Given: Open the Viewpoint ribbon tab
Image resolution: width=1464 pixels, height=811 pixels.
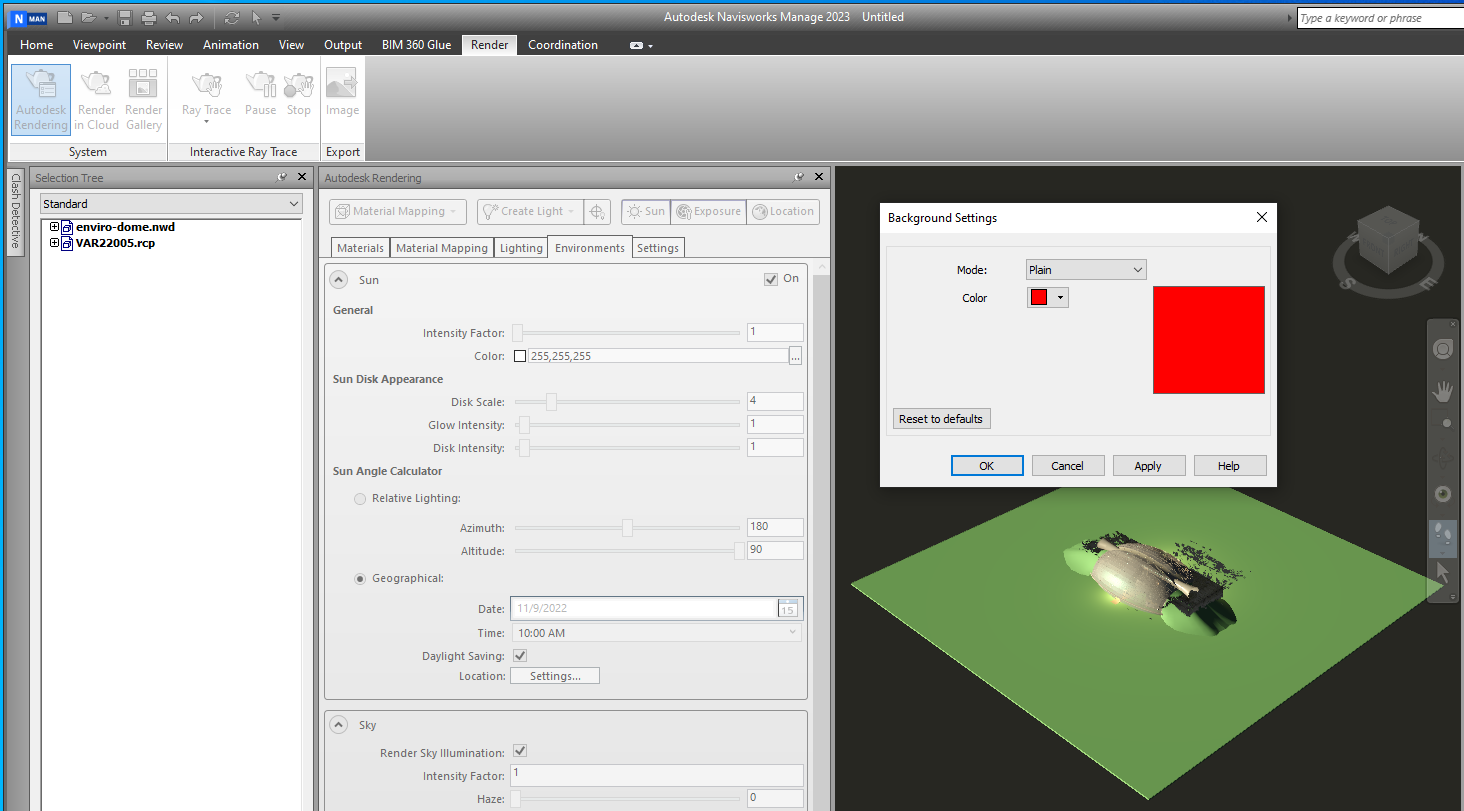Looking at the screenshot, I should click(x=100, y=45).
